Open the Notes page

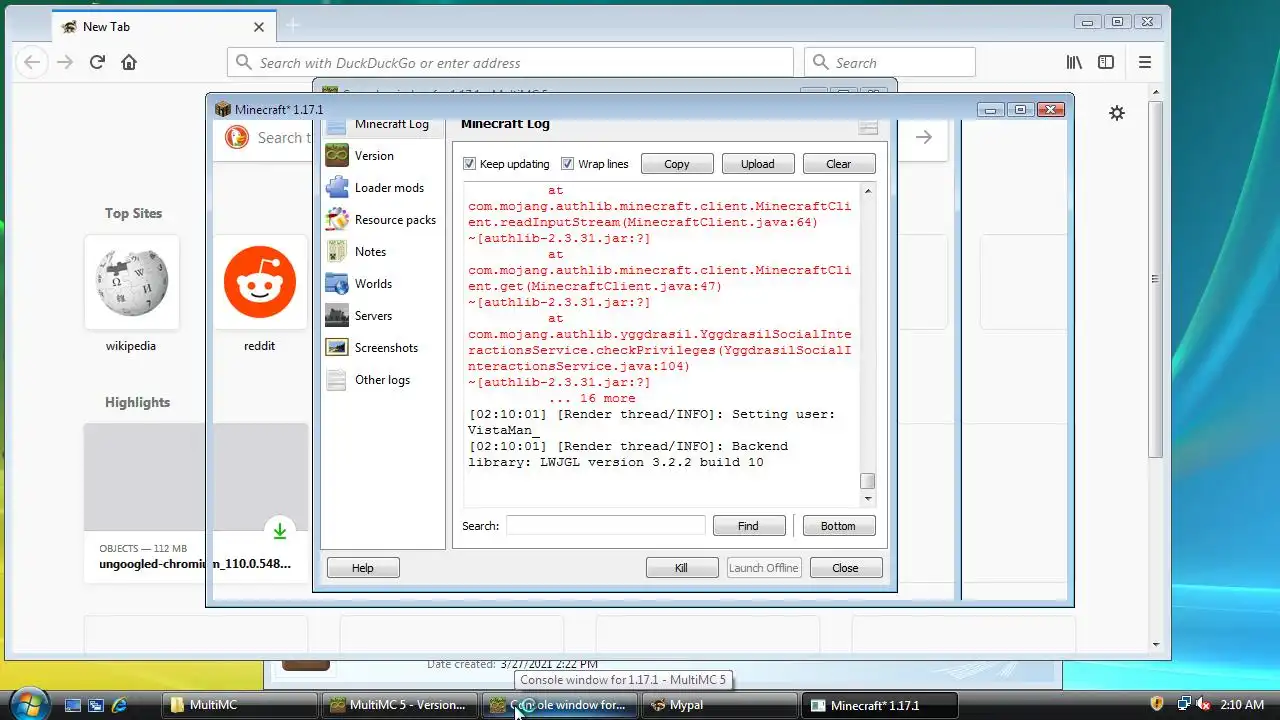pyautogui.click(x=370, y=252)
